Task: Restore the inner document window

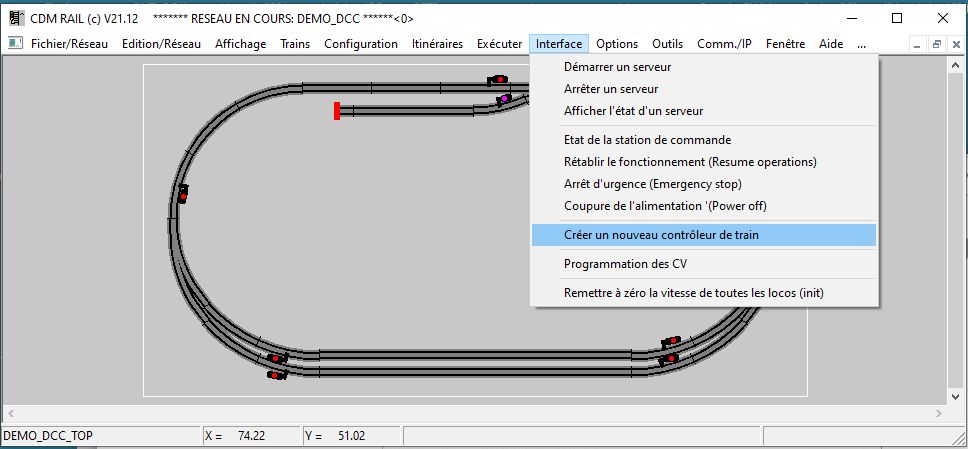Action: 937,44
